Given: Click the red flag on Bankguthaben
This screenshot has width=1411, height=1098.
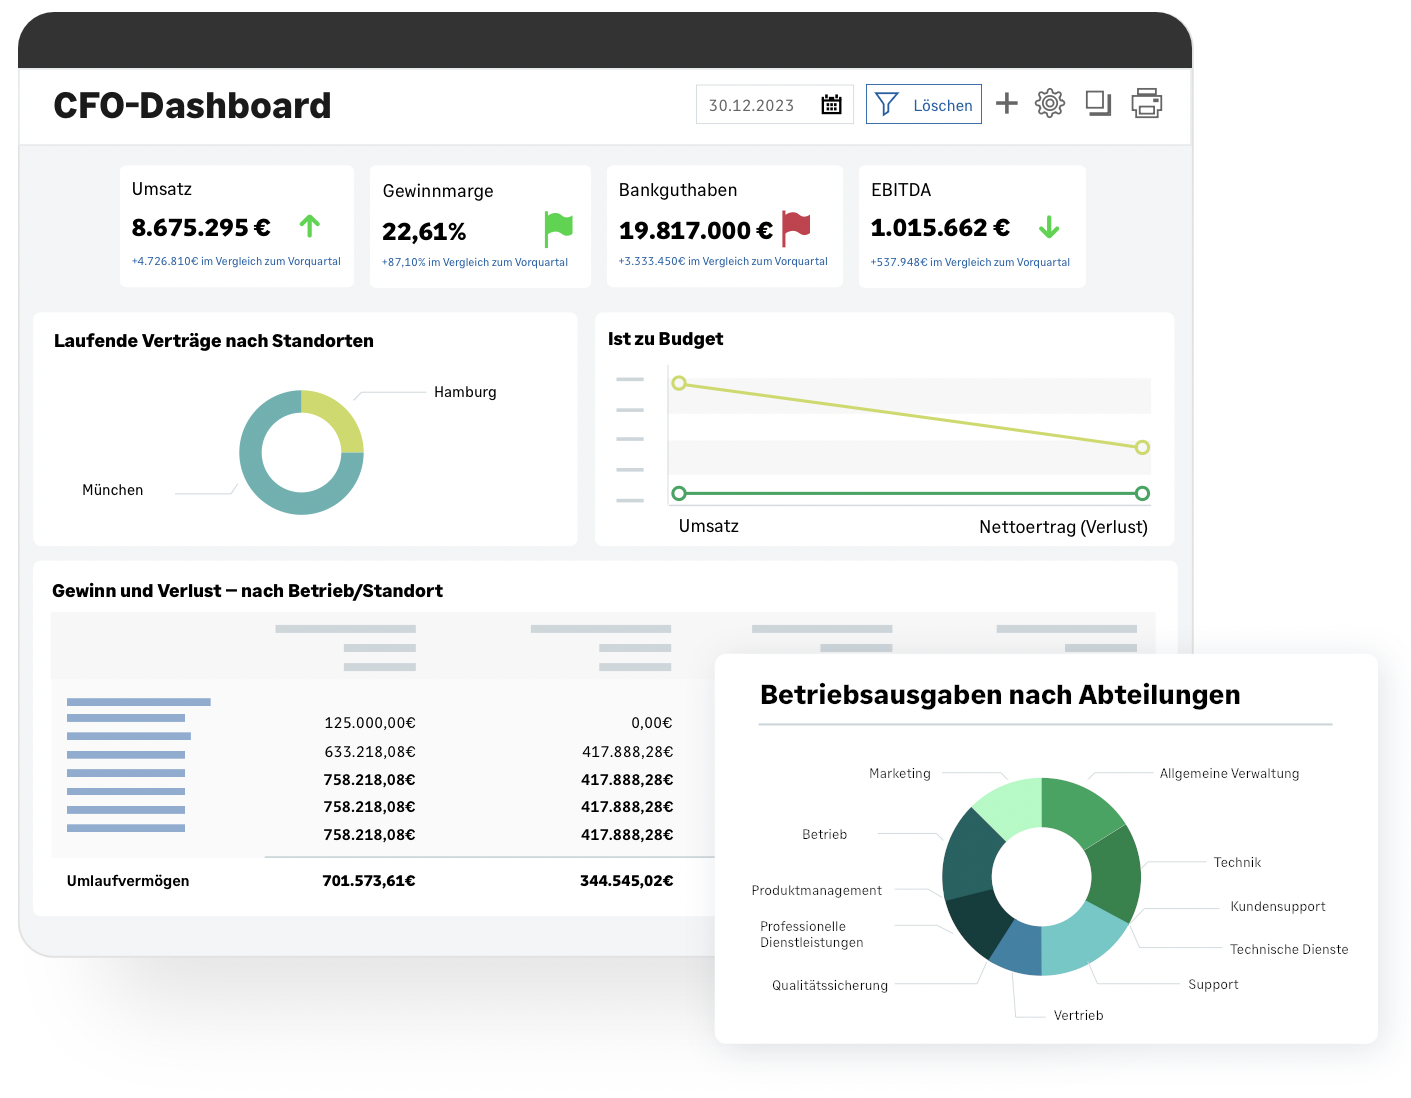Looking at the screenshot, I should point(796,227).
